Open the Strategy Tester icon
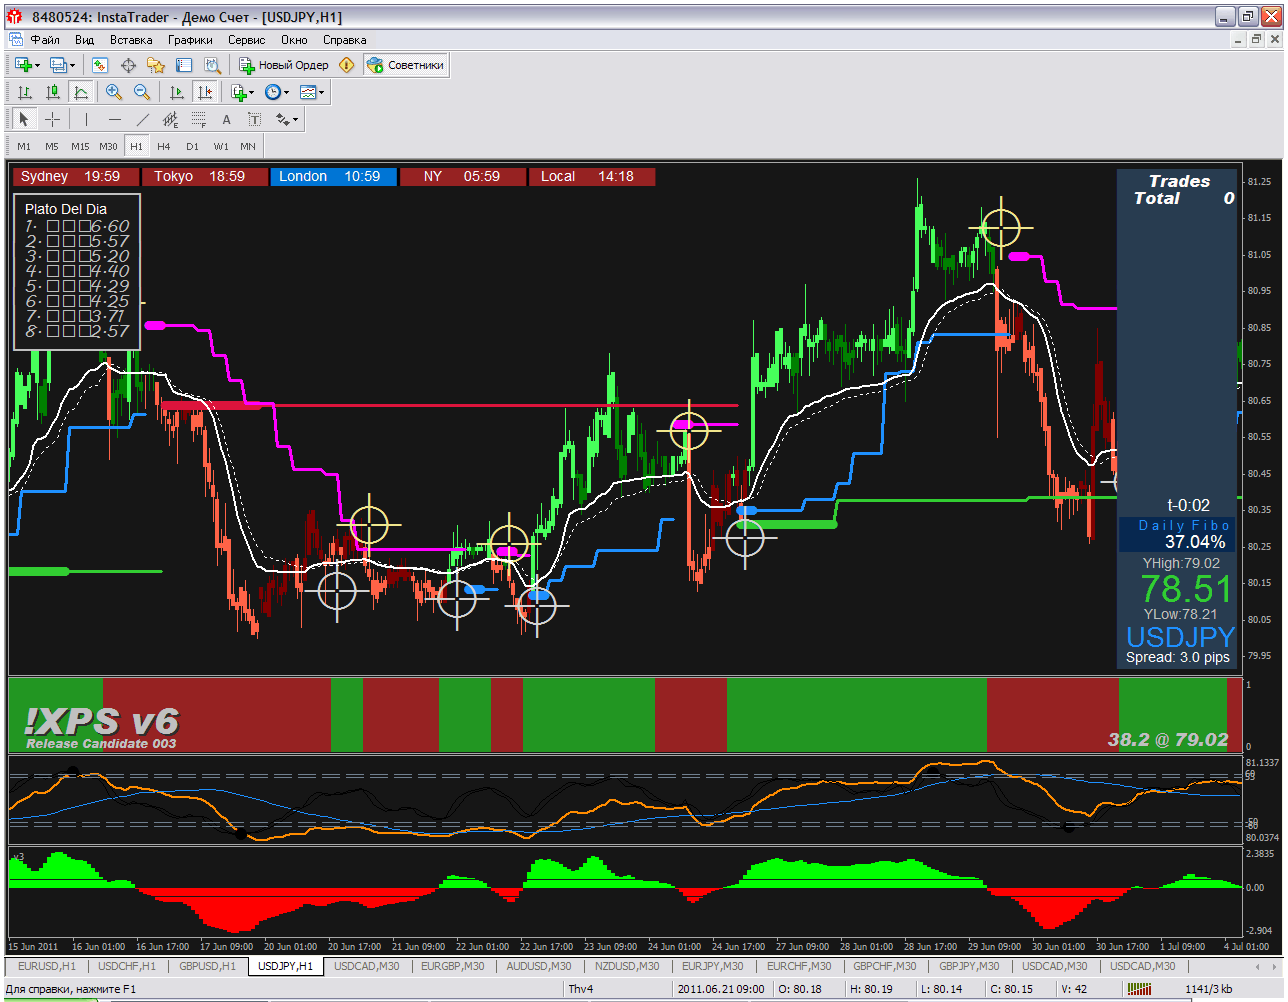1288x1002 pixels. click(x=212, y=65)
